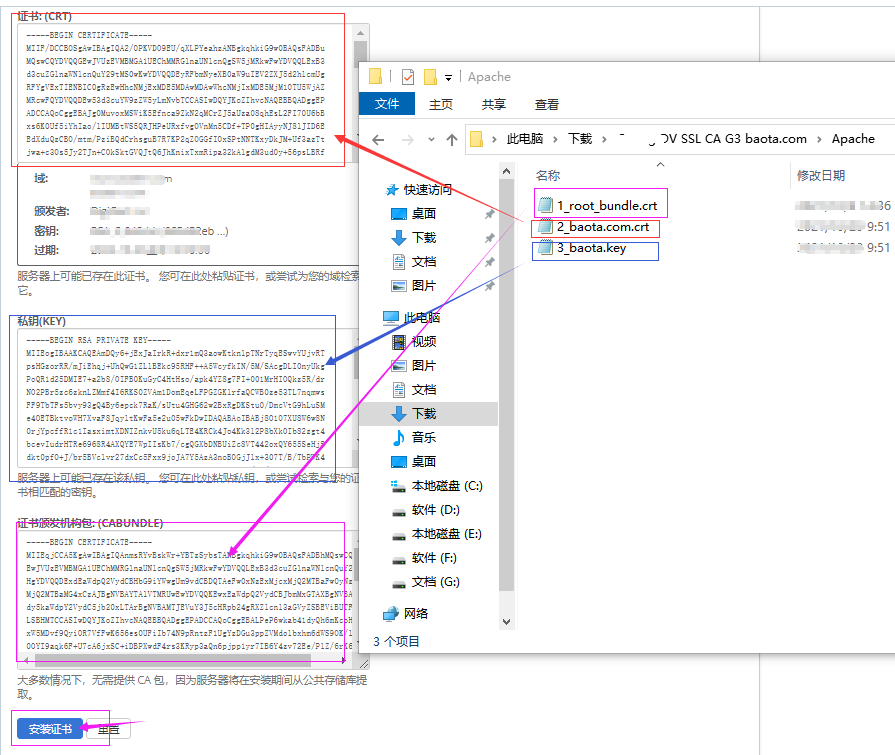895x755 pixels.
Task: Select file 2_baota.com.crt
Action: pos(595,227)
